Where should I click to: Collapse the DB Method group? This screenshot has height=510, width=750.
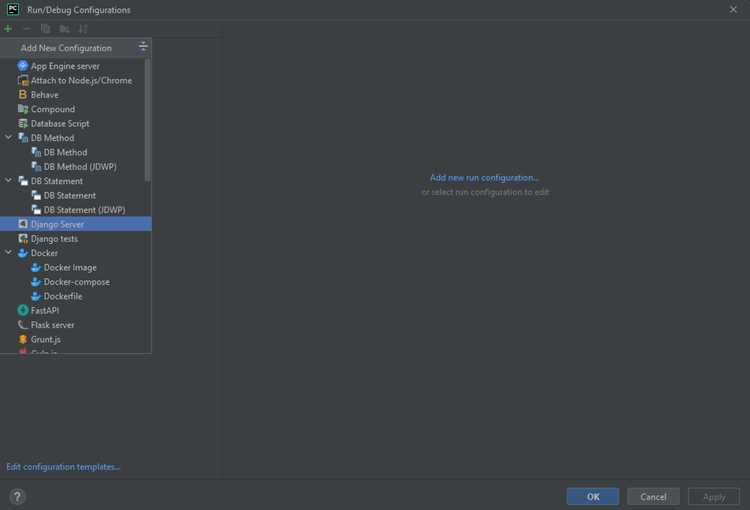coord(8,137)
